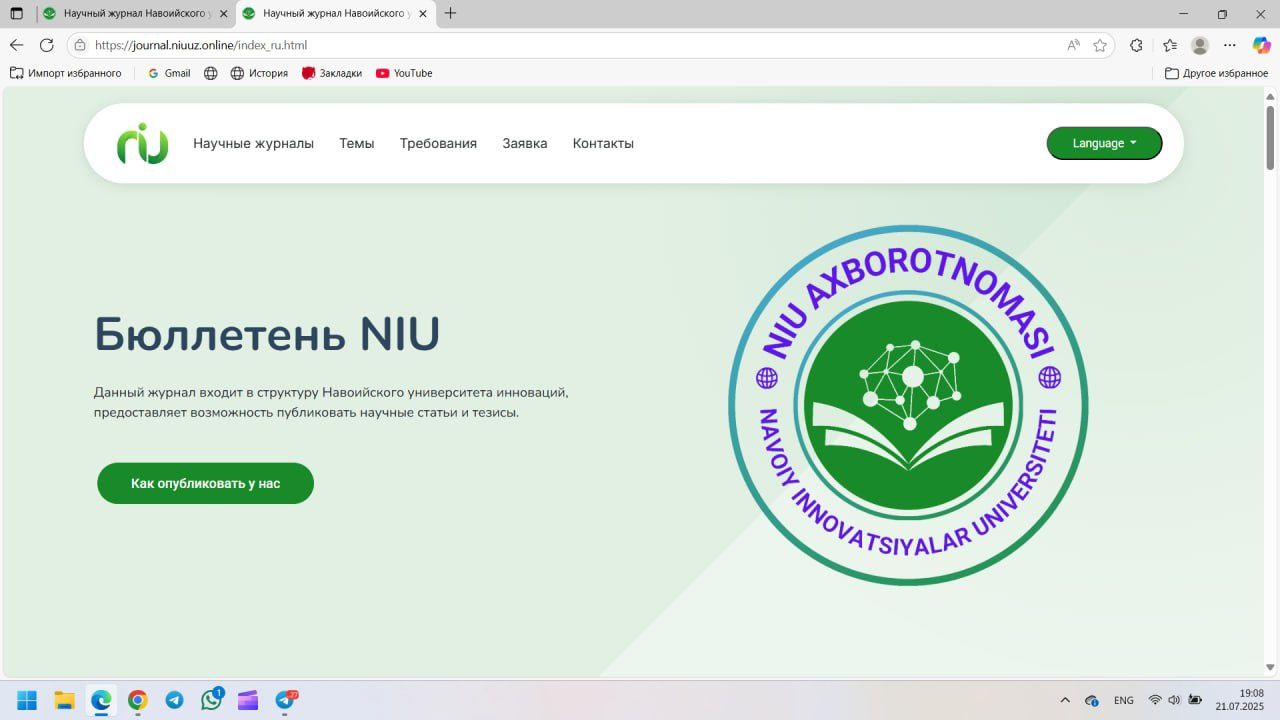Open the purple clapperboard taskbar app
This screenshot has width=1280, height=720.
[x=248, y=700]
